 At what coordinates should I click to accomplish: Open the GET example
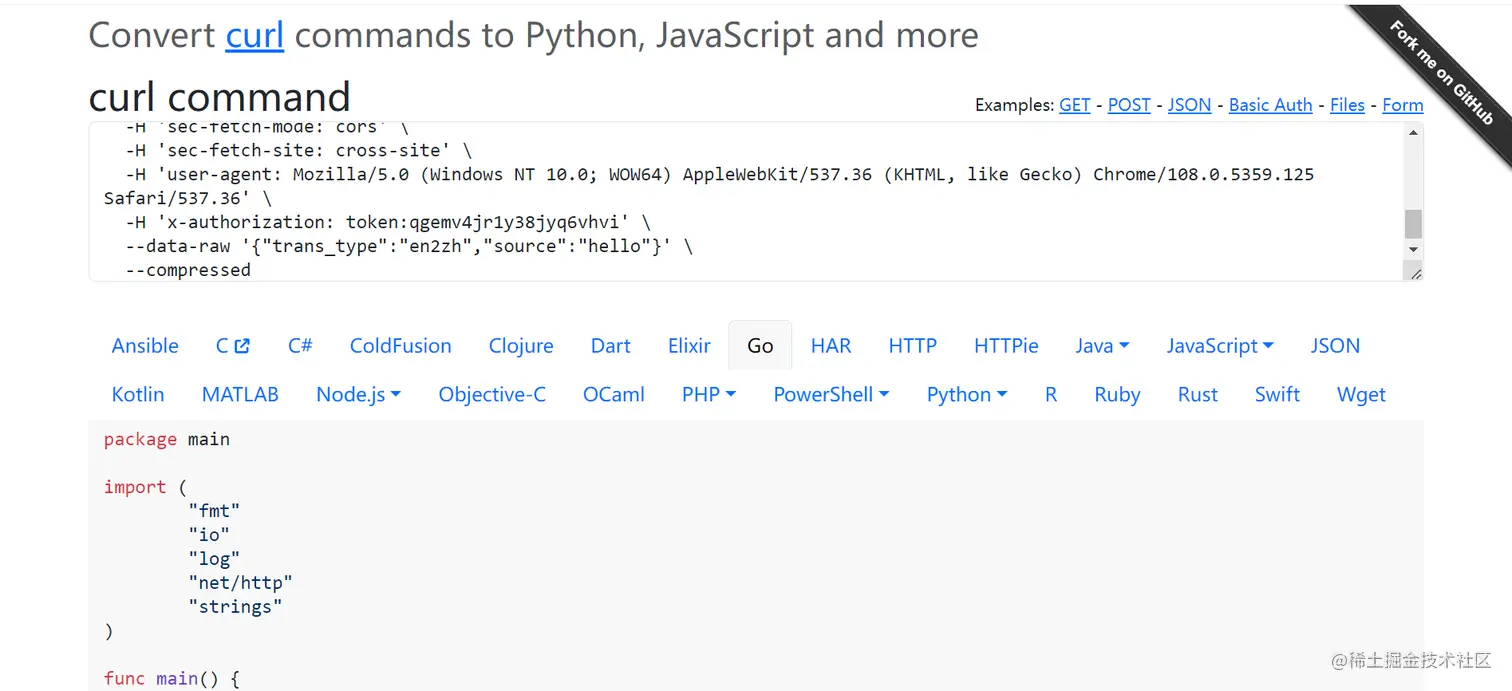(1075, 105)
